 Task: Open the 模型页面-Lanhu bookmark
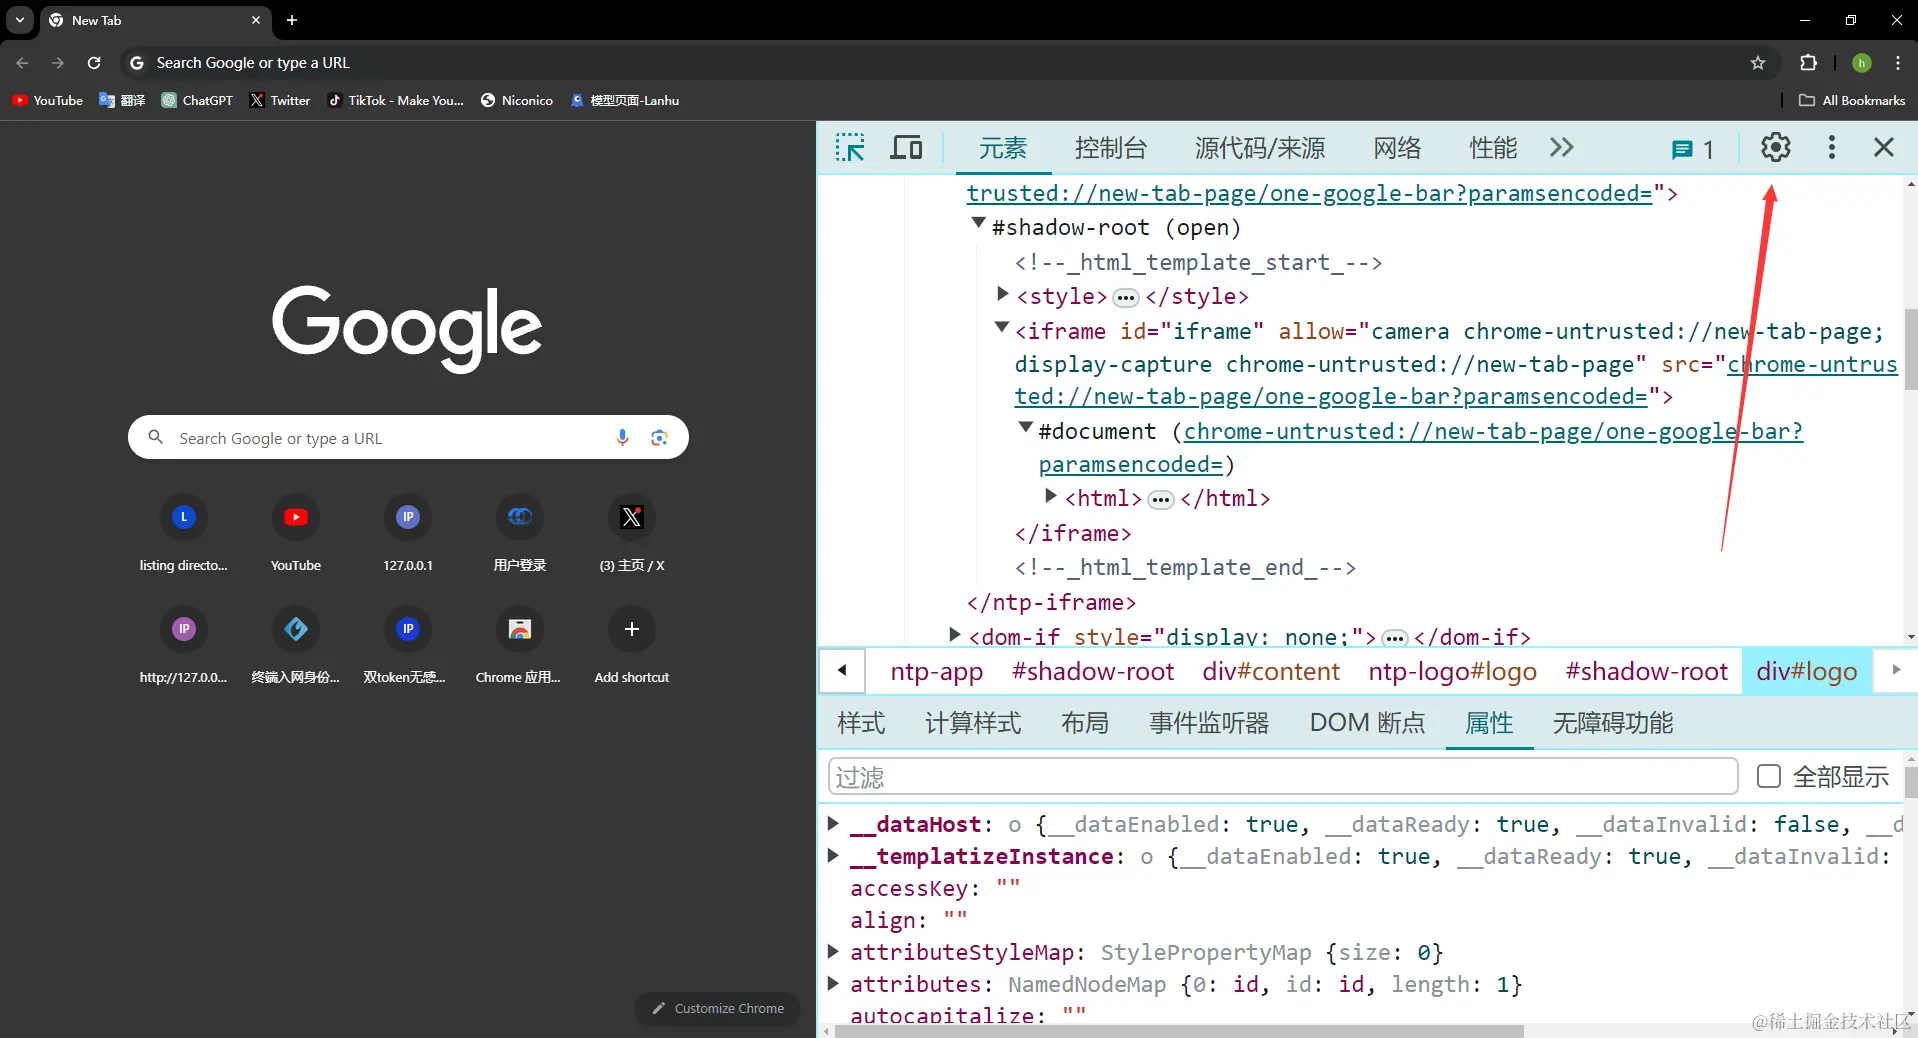[x=625, y=100]
